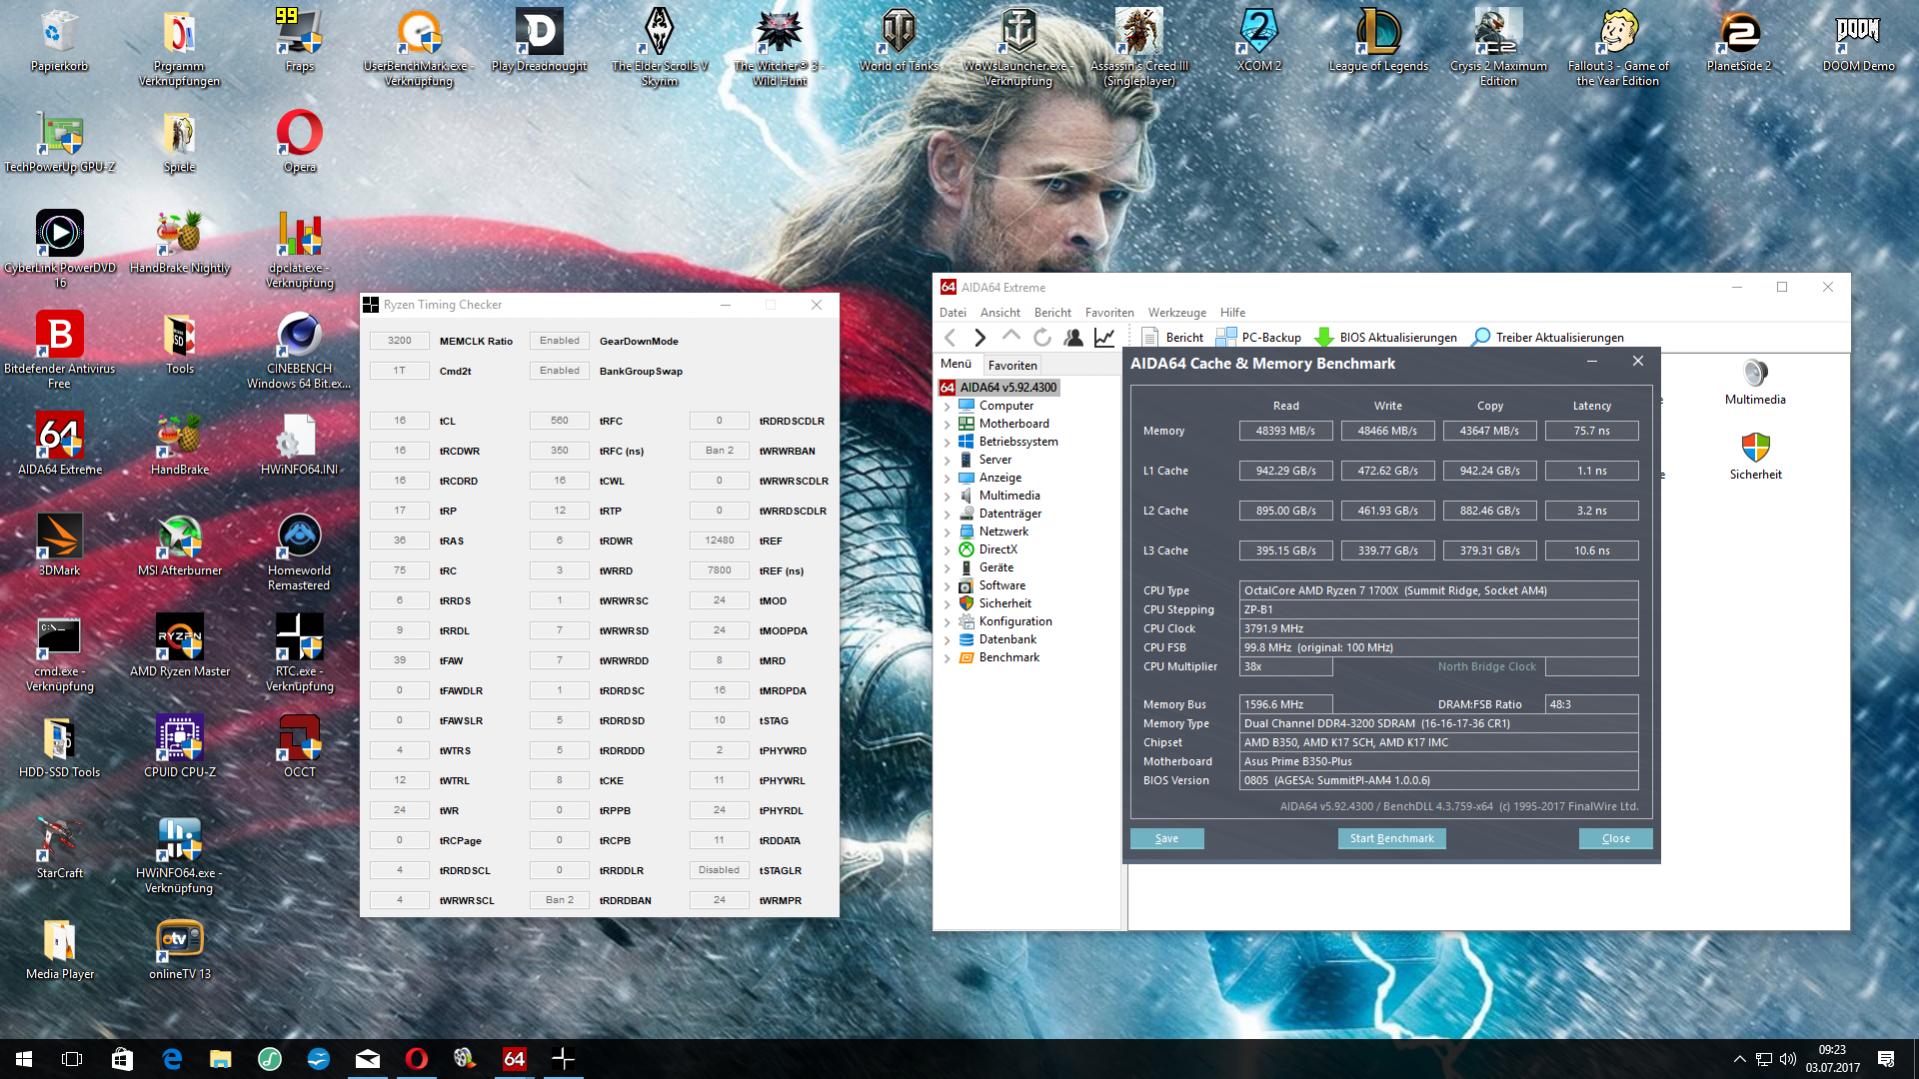Click the tCL value field in Ryzen Timing Checker
The width and height of the screenshot is (1919, 1079).
tap(399, 421)
